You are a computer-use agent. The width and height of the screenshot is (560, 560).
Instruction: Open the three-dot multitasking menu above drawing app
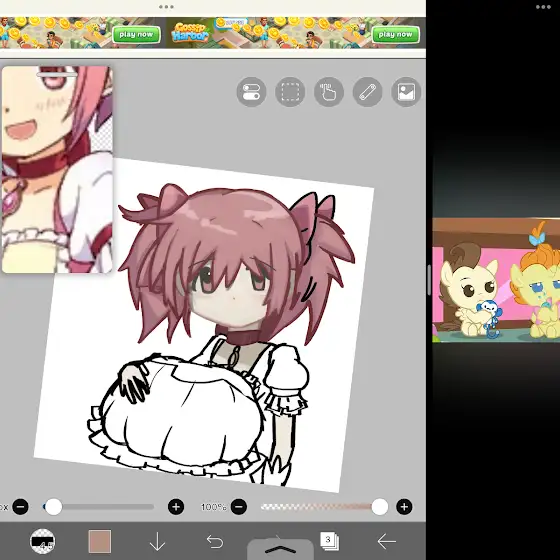(166, 7)
